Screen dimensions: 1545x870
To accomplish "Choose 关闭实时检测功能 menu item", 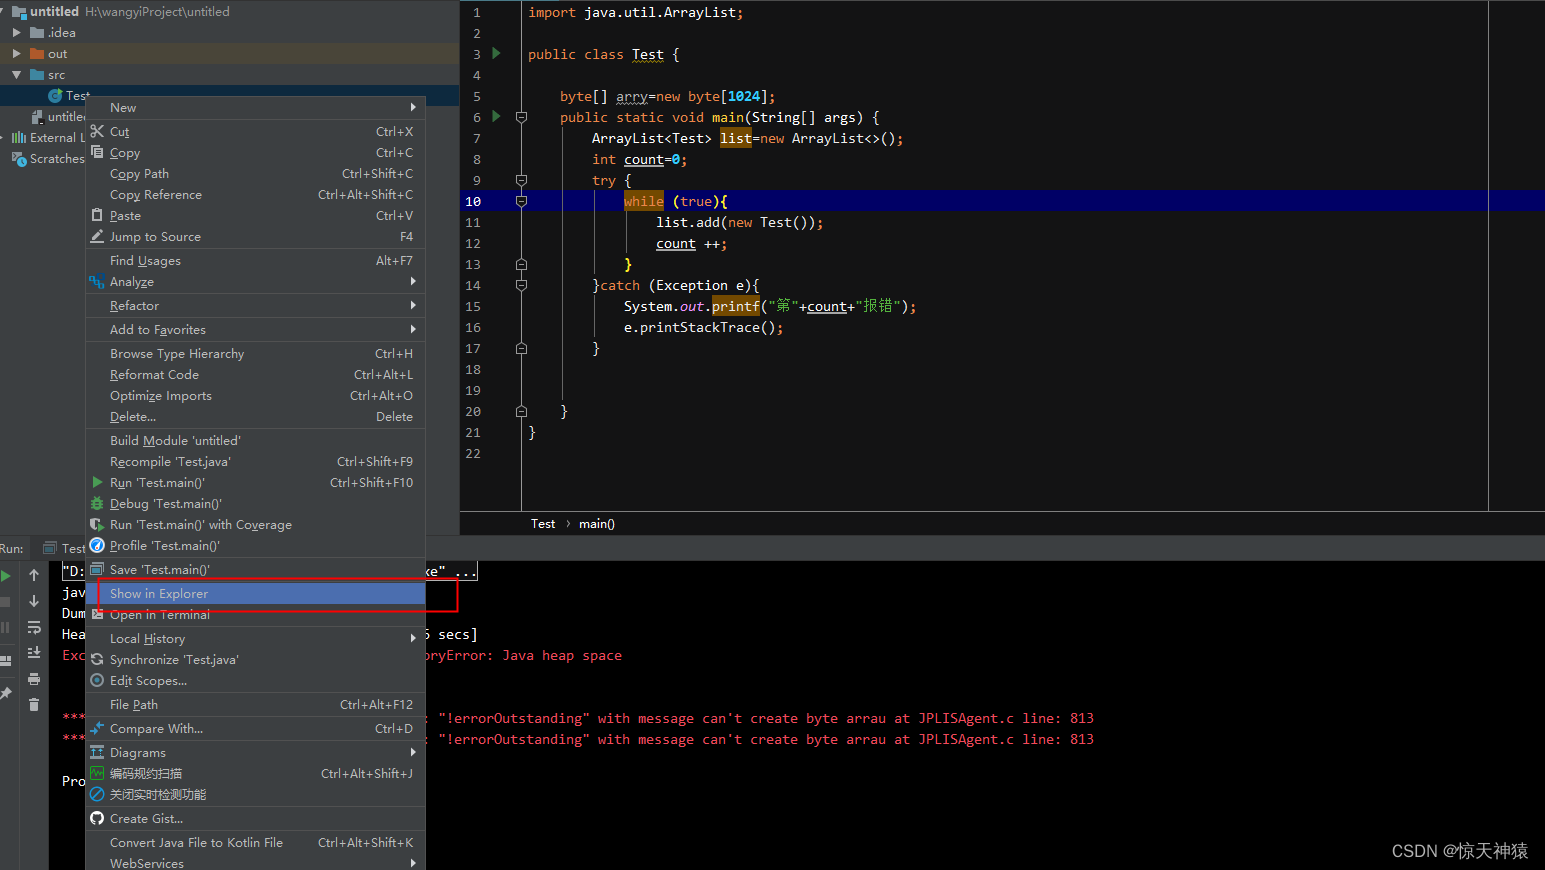I will (255, 794).
